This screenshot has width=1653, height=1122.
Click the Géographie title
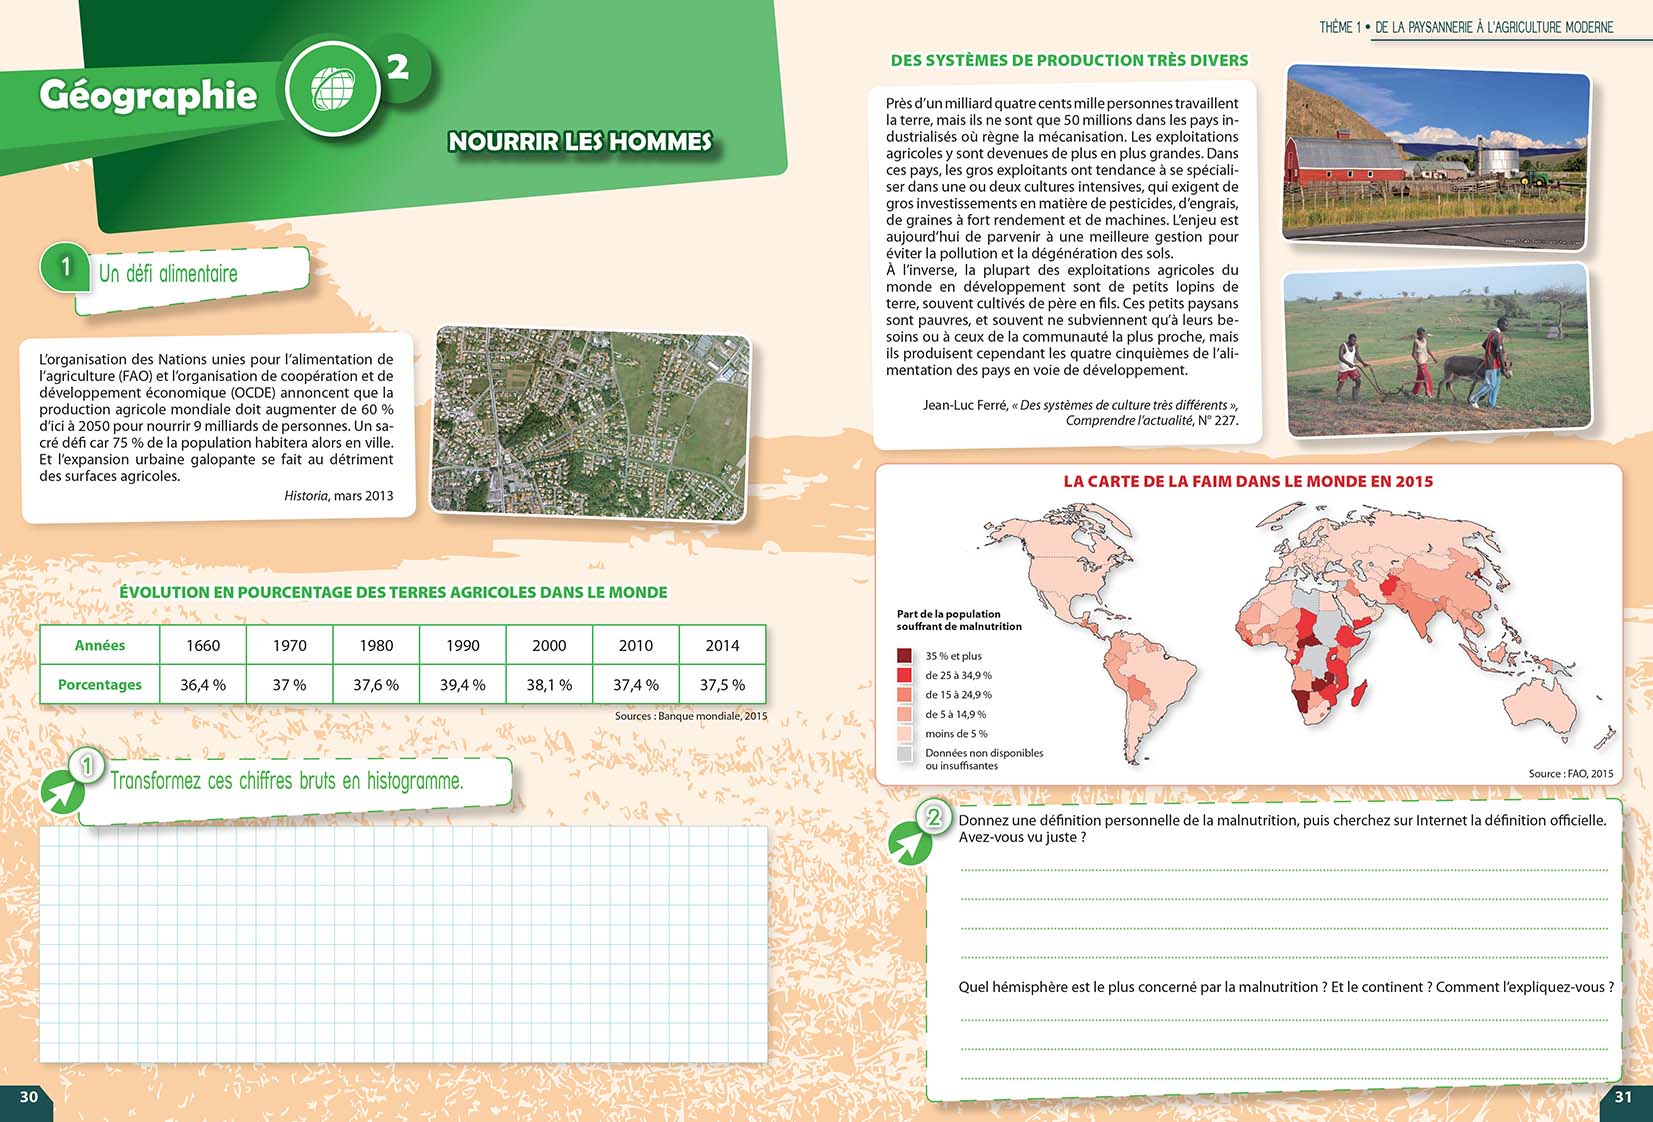(x=148, y=95)
